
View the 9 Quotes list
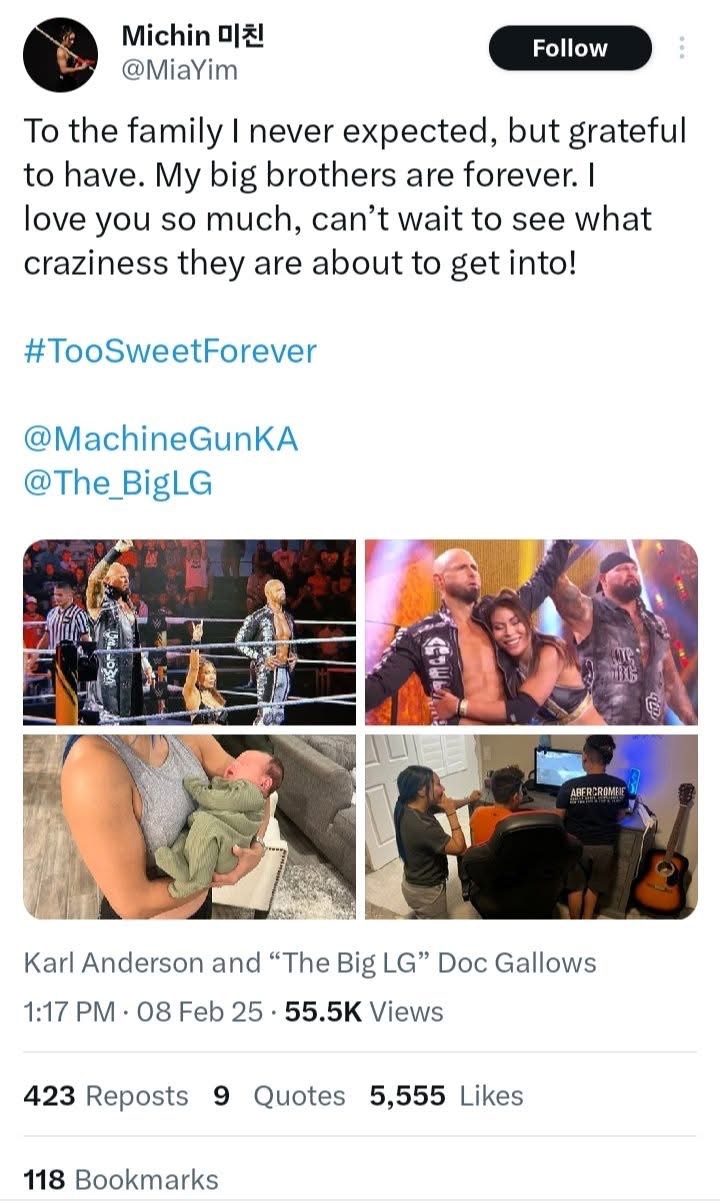coord(279,1096)
